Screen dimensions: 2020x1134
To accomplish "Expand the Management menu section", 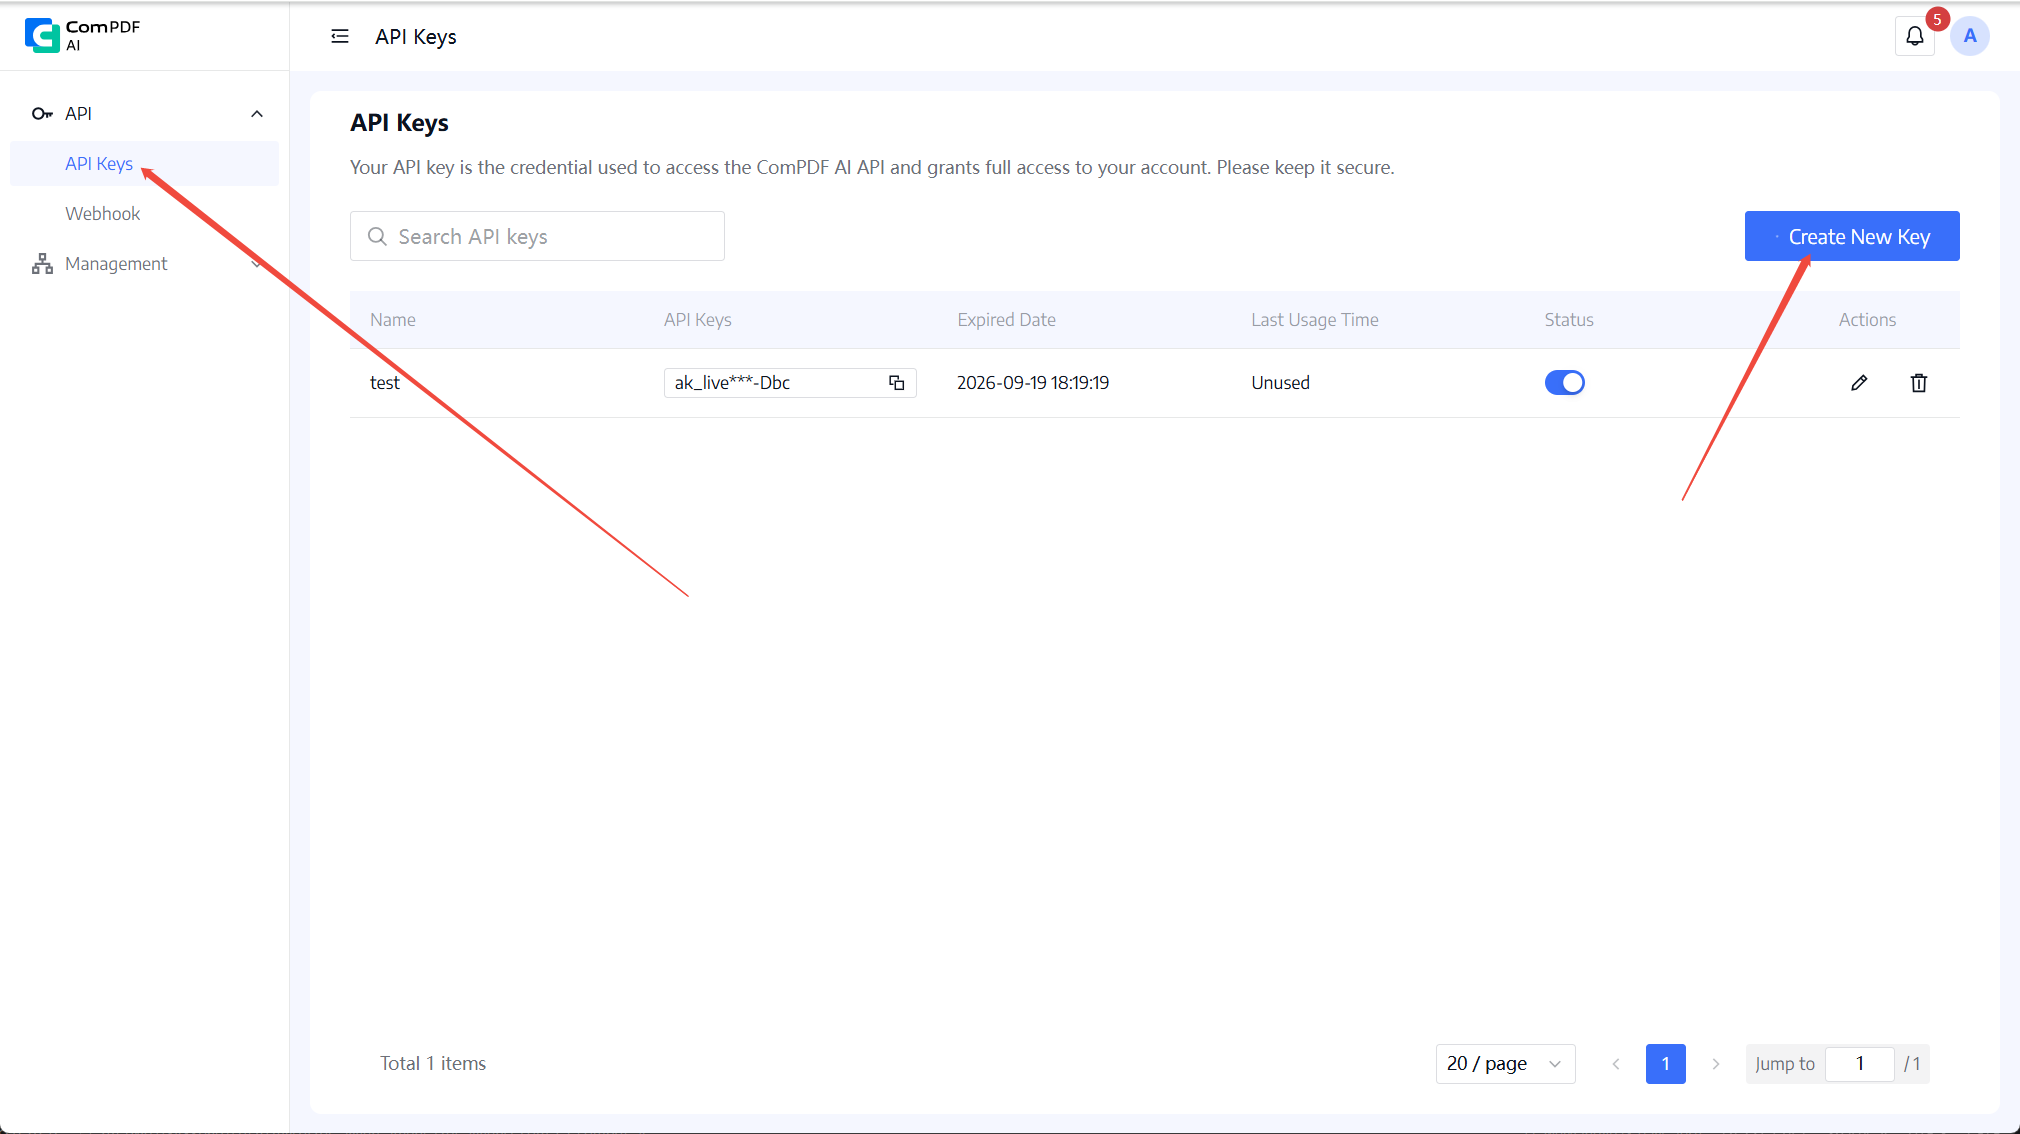I will [x=257, y=264].
